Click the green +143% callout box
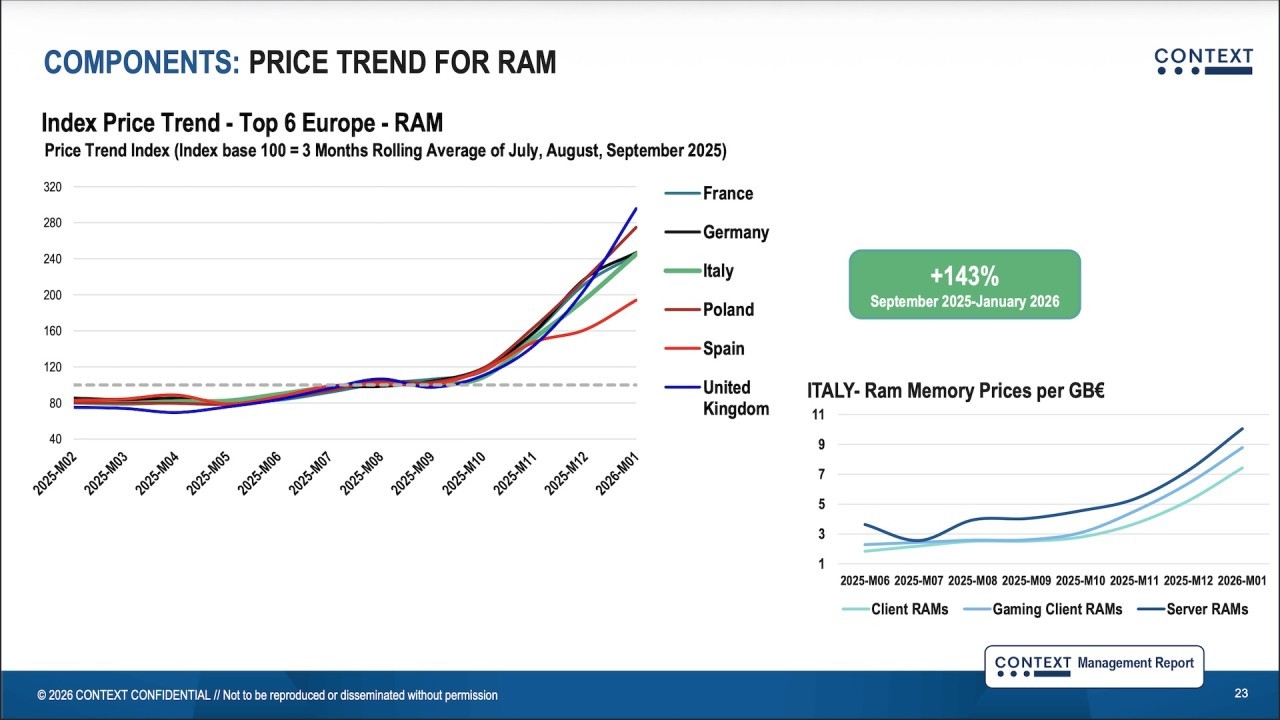Viewport: 1280px width, 720px height. click(x=964, y=285)
